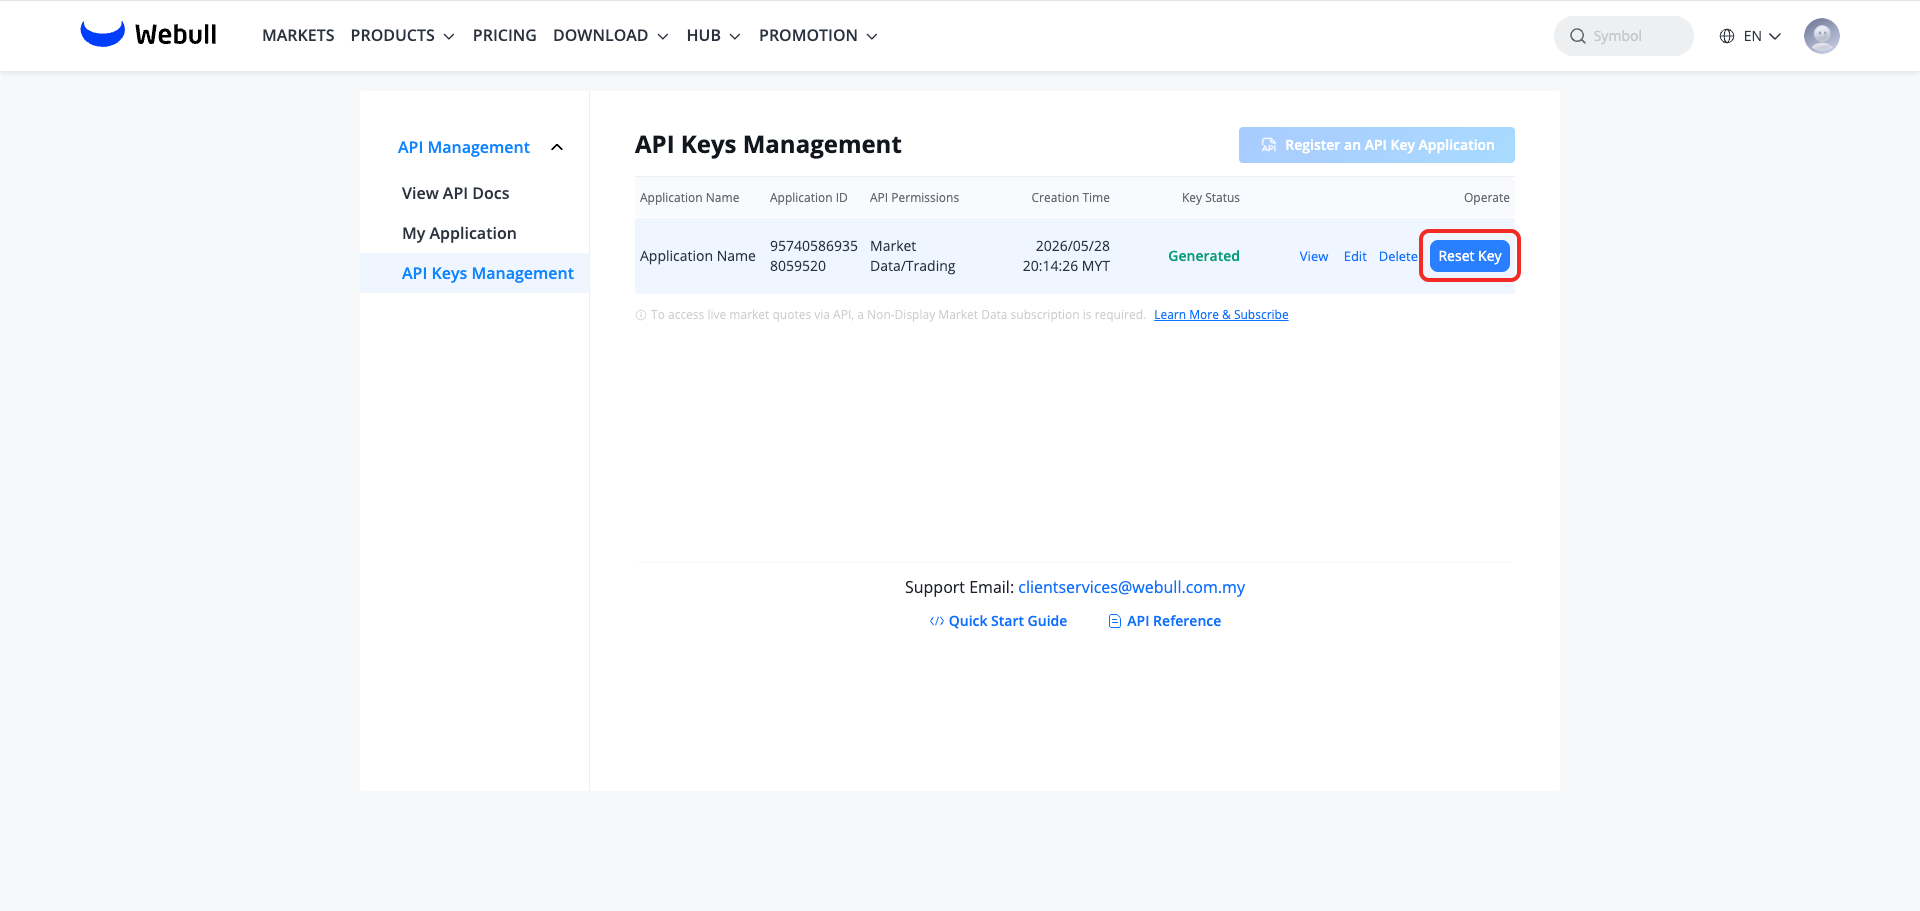Expand the HUB dropdown menu

[713, 36]
